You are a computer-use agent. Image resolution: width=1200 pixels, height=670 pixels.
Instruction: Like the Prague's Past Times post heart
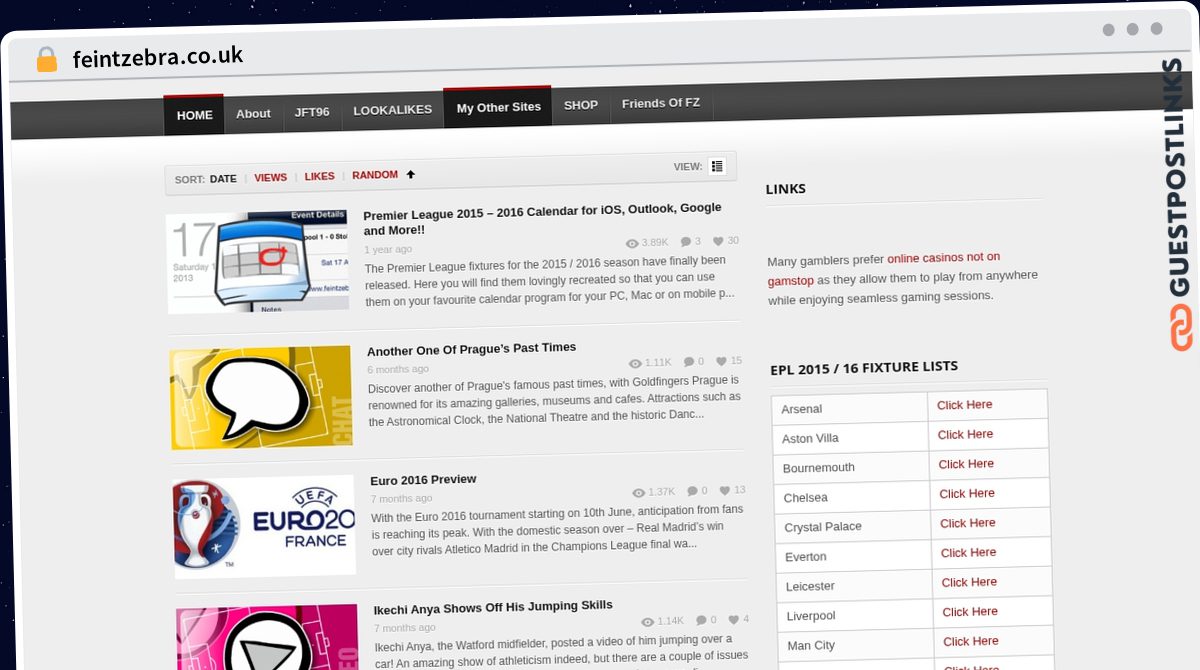click(x=722, y=361)
